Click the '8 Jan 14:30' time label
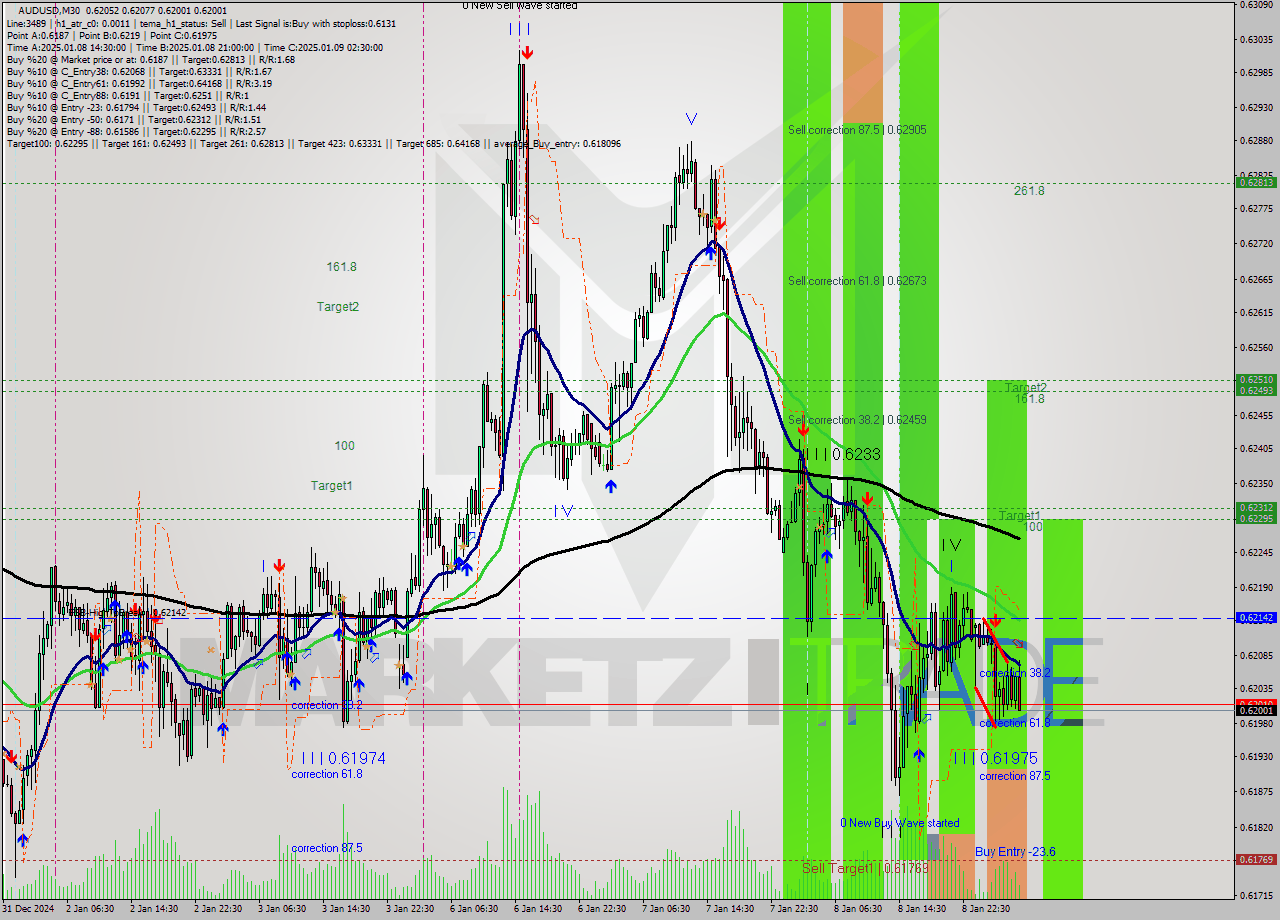 [921, 909]
